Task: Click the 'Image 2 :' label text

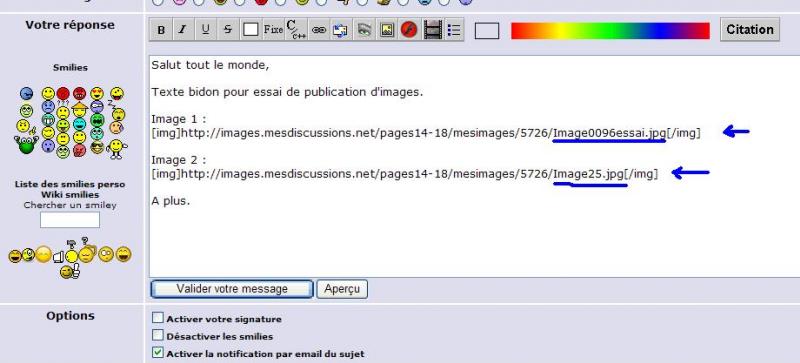Action: click(x=179, y=160)
